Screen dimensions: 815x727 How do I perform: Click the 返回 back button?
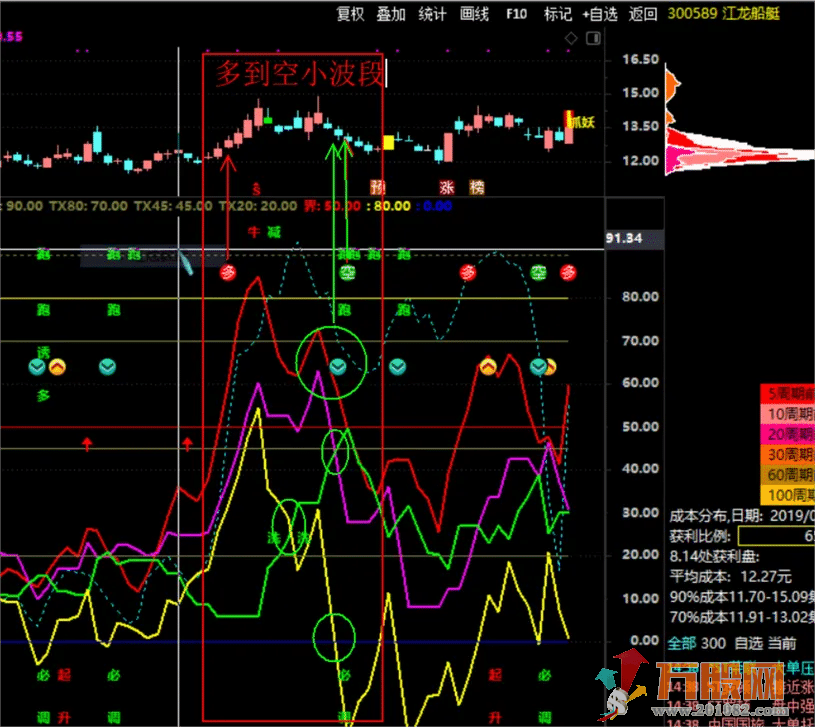click(x=643, y=14)
